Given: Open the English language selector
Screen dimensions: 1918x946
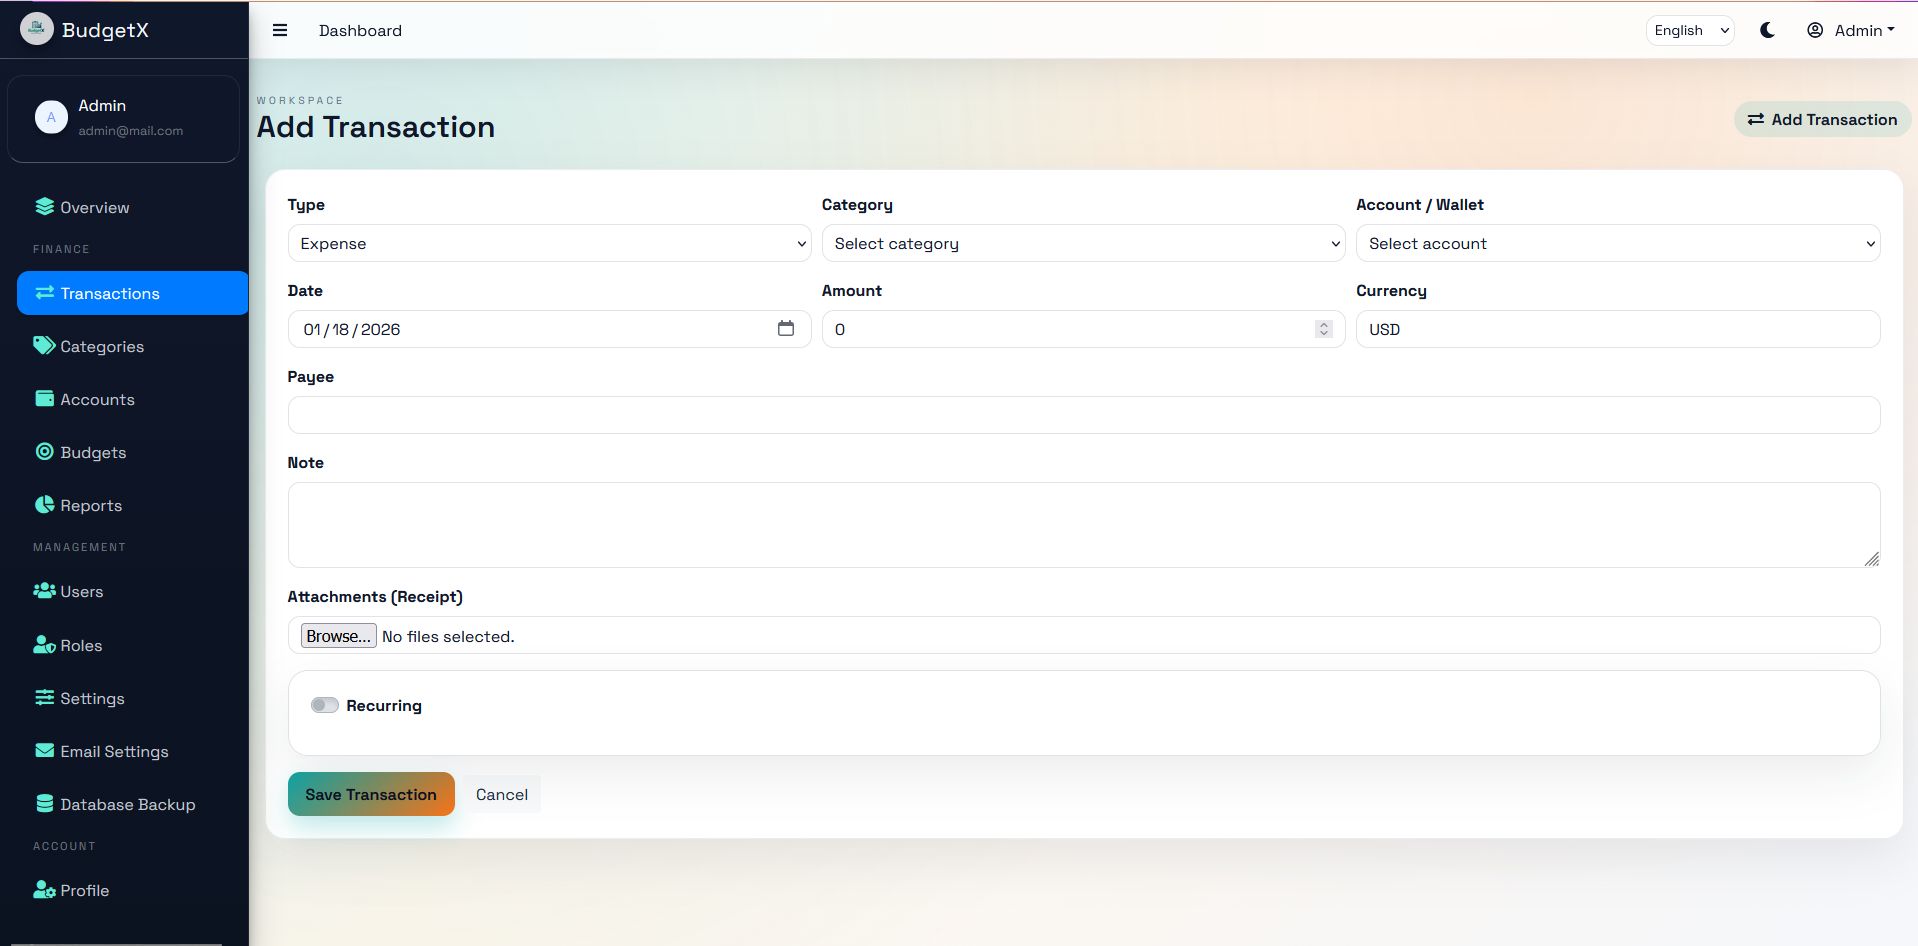Looking at the screenshot, I should [x=1690, y=30].
